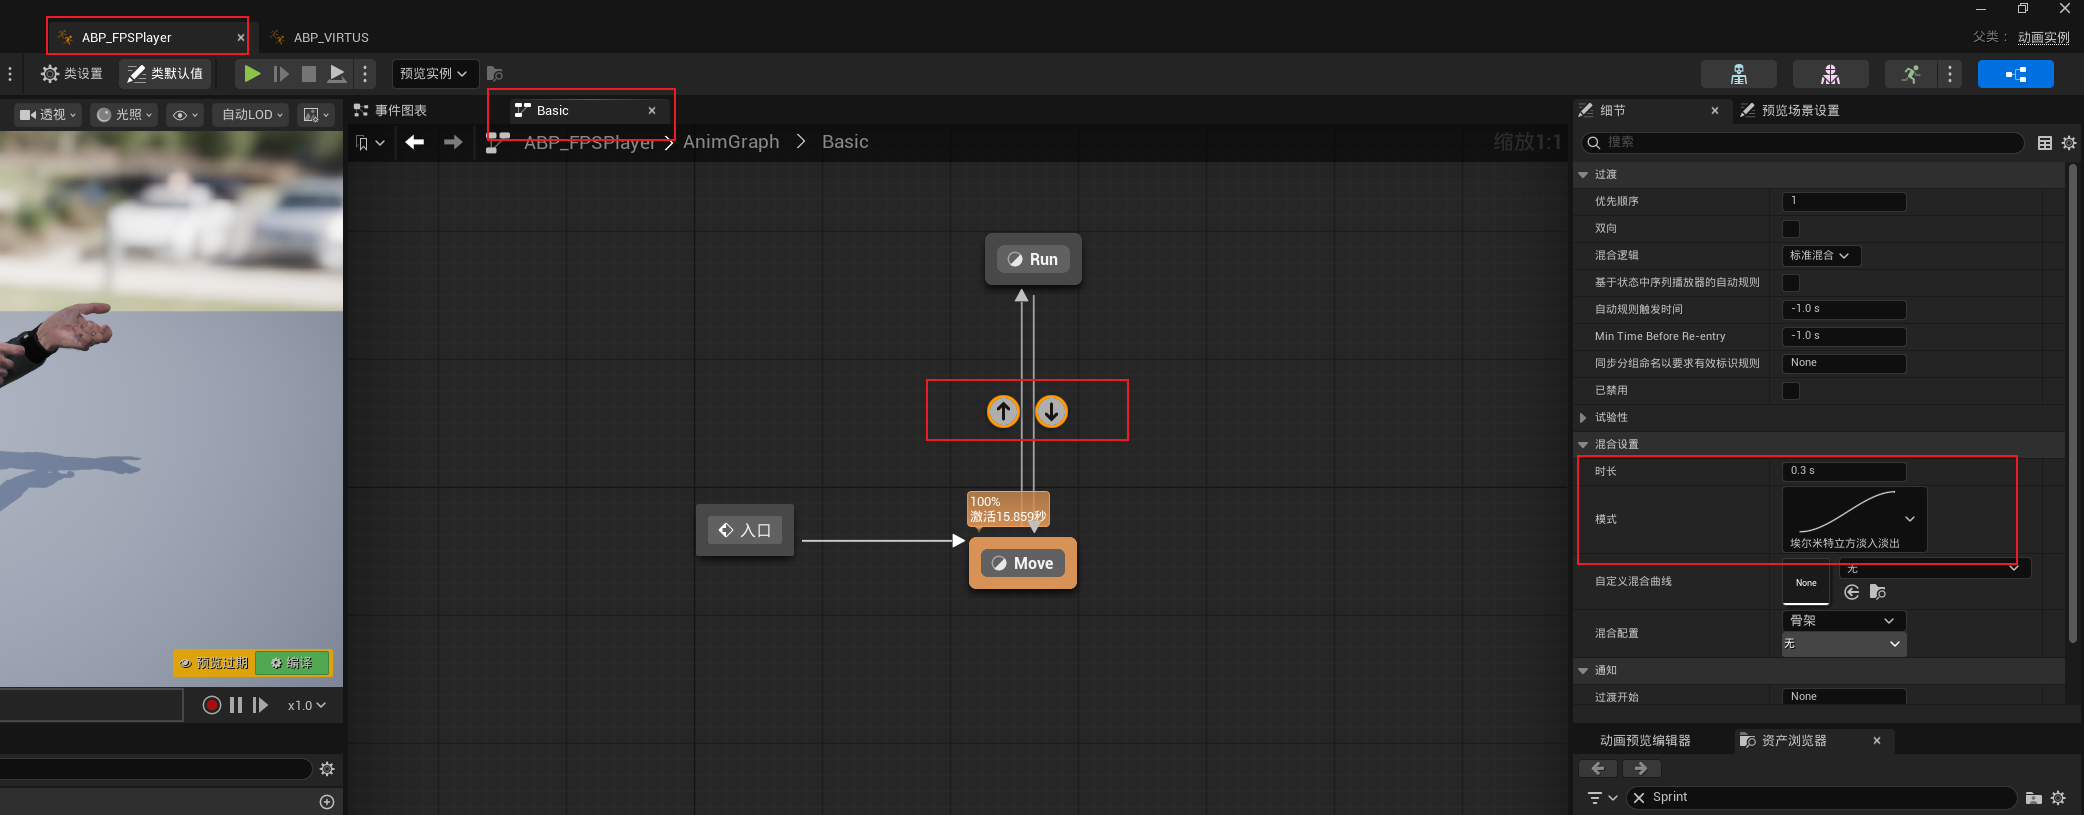Expand the 试验性 section
Viewport: 2084px width, 815px height.
[x=1583, y=418]
